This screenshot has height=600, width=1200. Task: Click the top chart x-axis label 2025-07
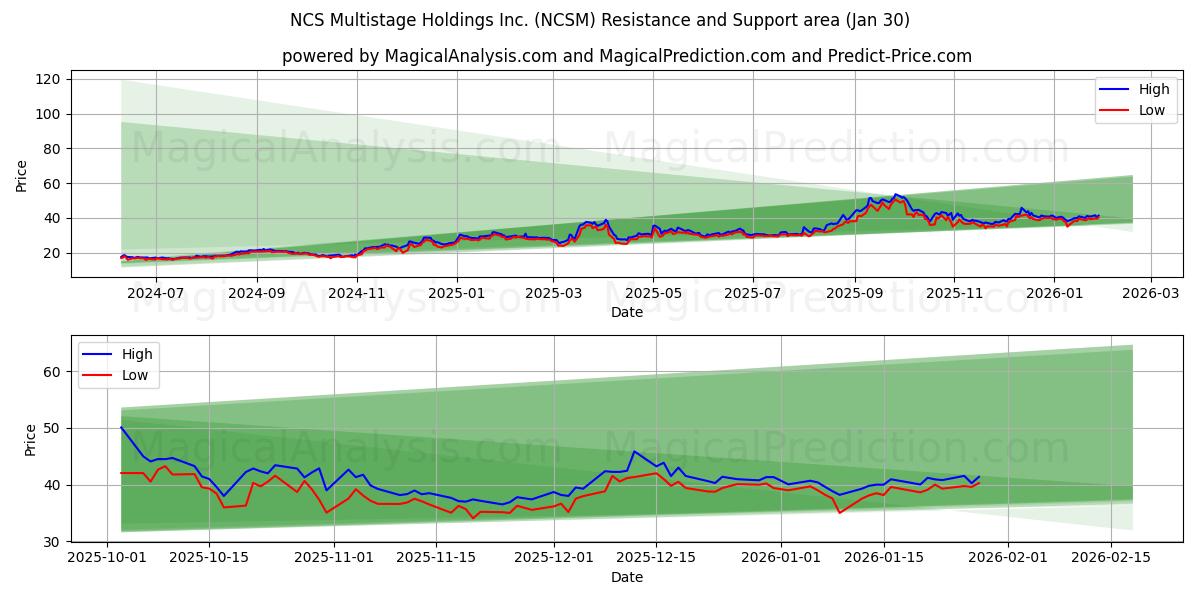751,294
